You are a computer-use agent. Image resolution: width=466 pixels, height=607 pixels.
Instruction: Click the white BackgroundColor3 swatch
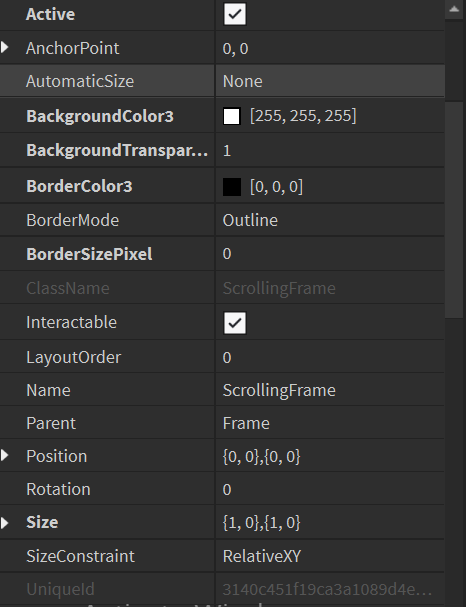tap(231, 116)
